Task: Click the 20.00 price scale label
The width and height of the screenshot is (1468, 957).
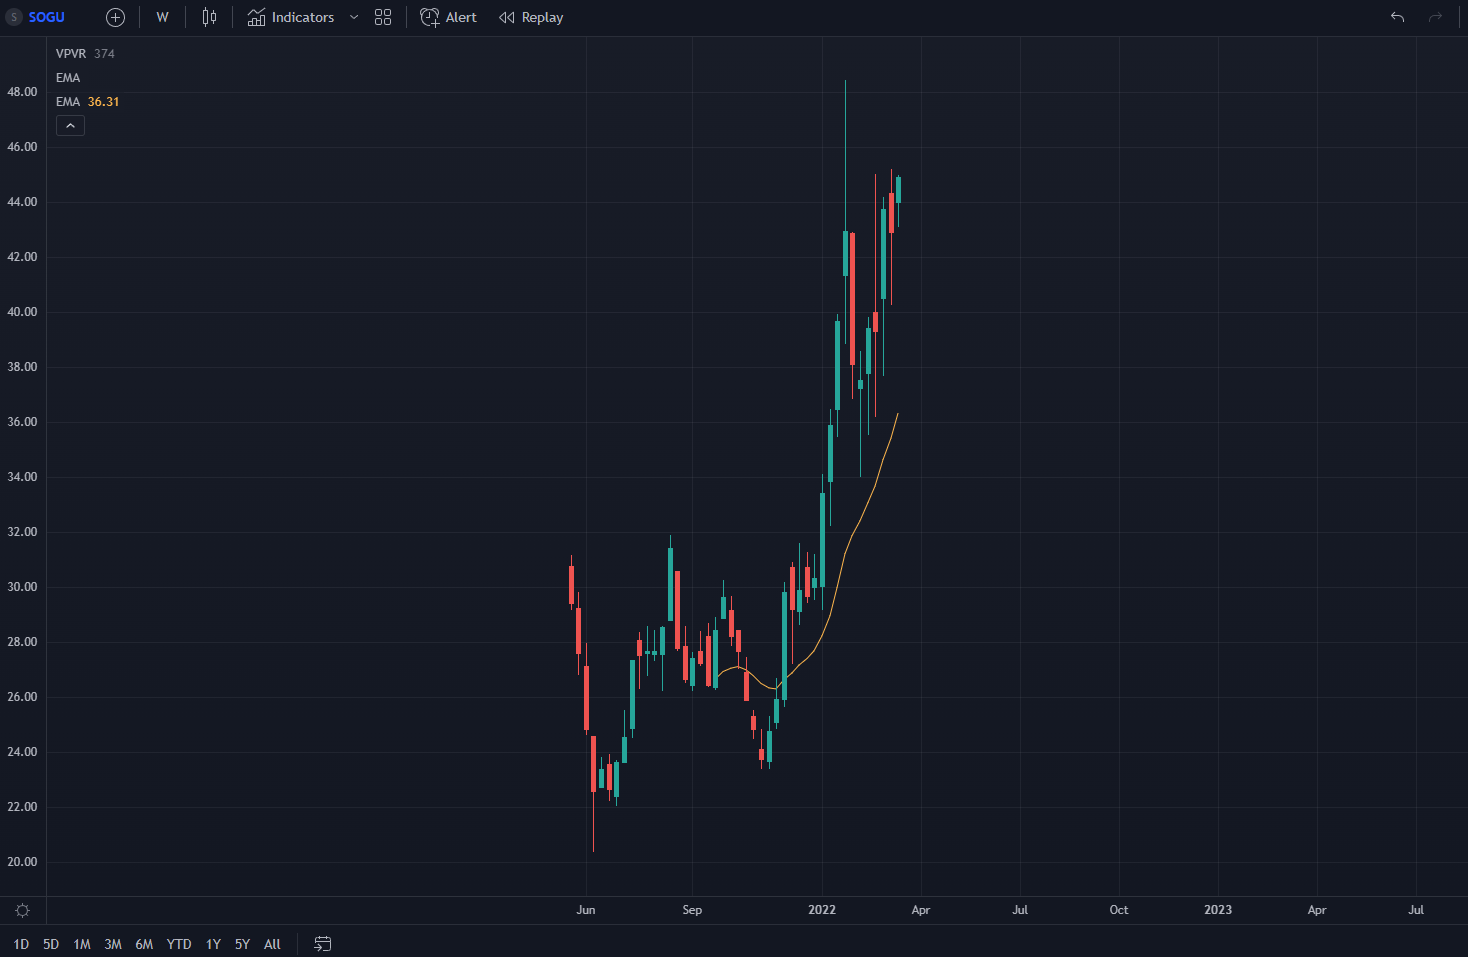Action: [x=22, y=862]
